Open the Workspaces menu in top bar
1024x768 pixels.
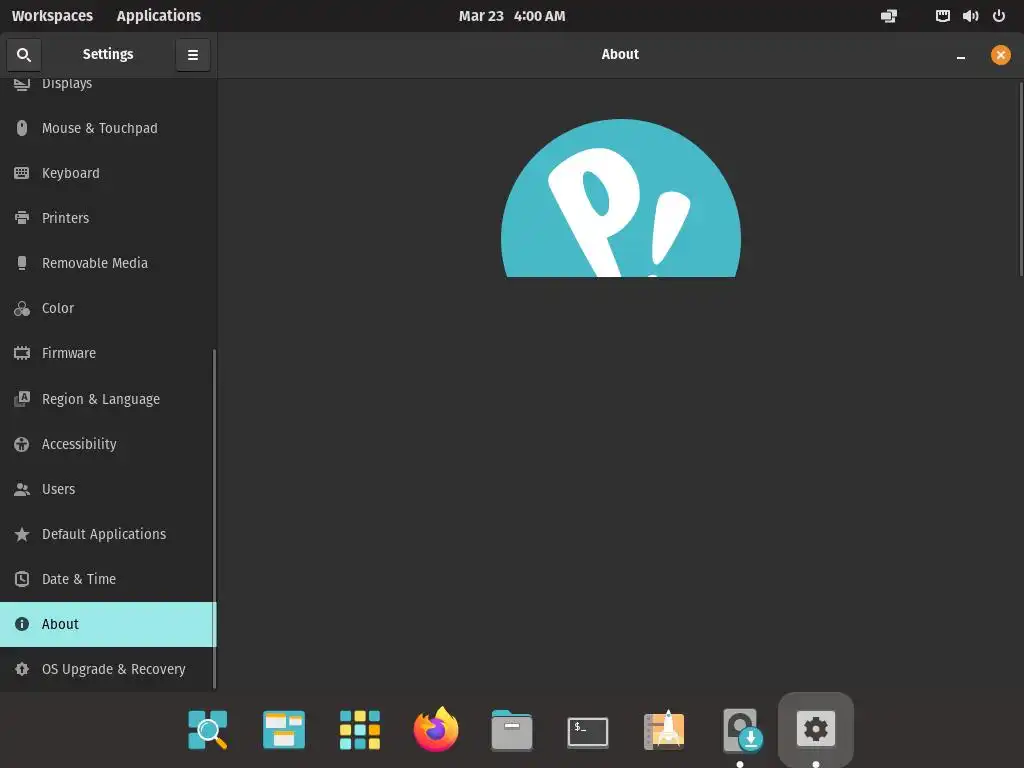tap(52, 16)
